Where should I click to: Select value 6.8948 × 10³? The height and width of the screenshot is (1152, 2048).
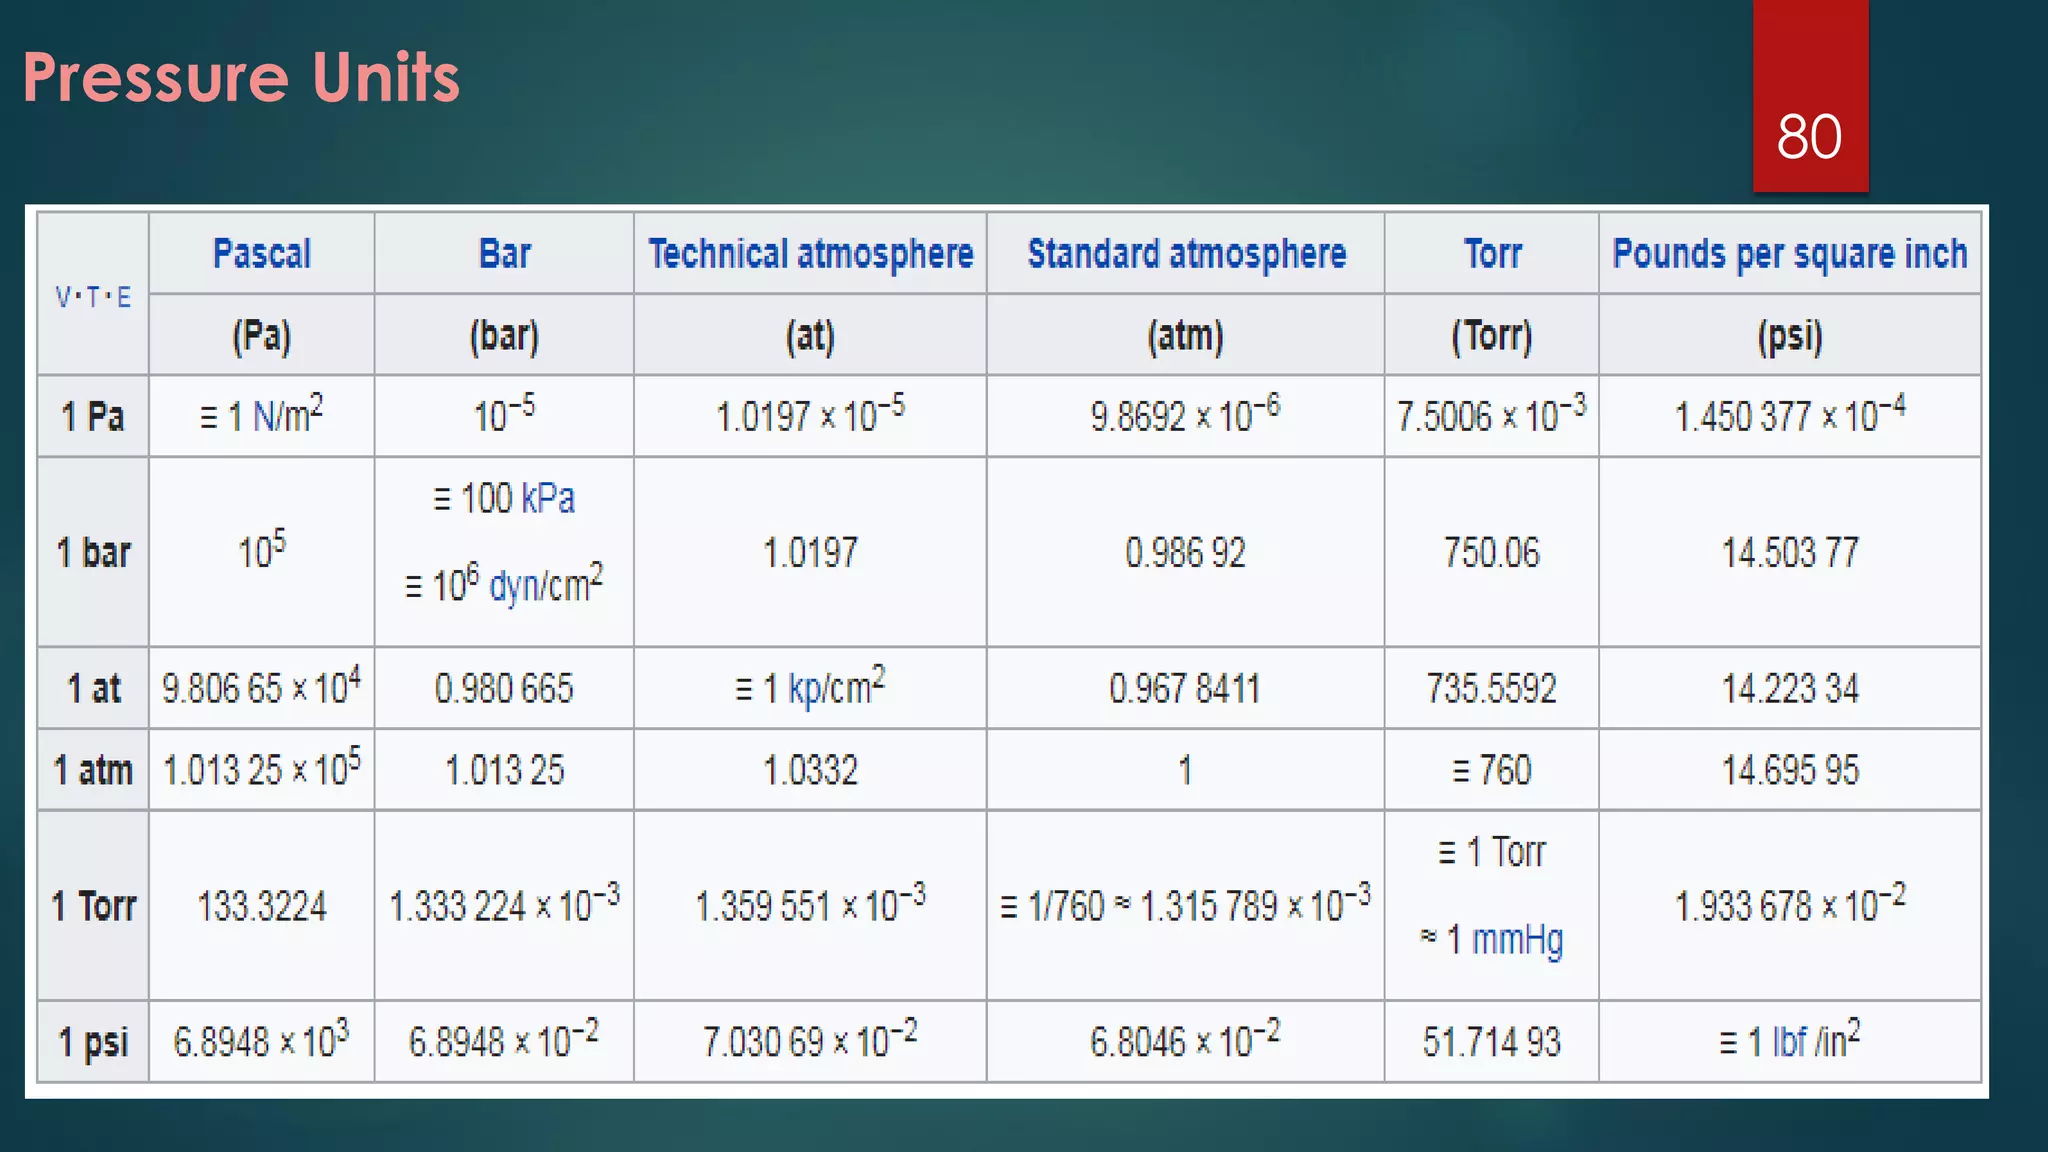pos(262,1040)
